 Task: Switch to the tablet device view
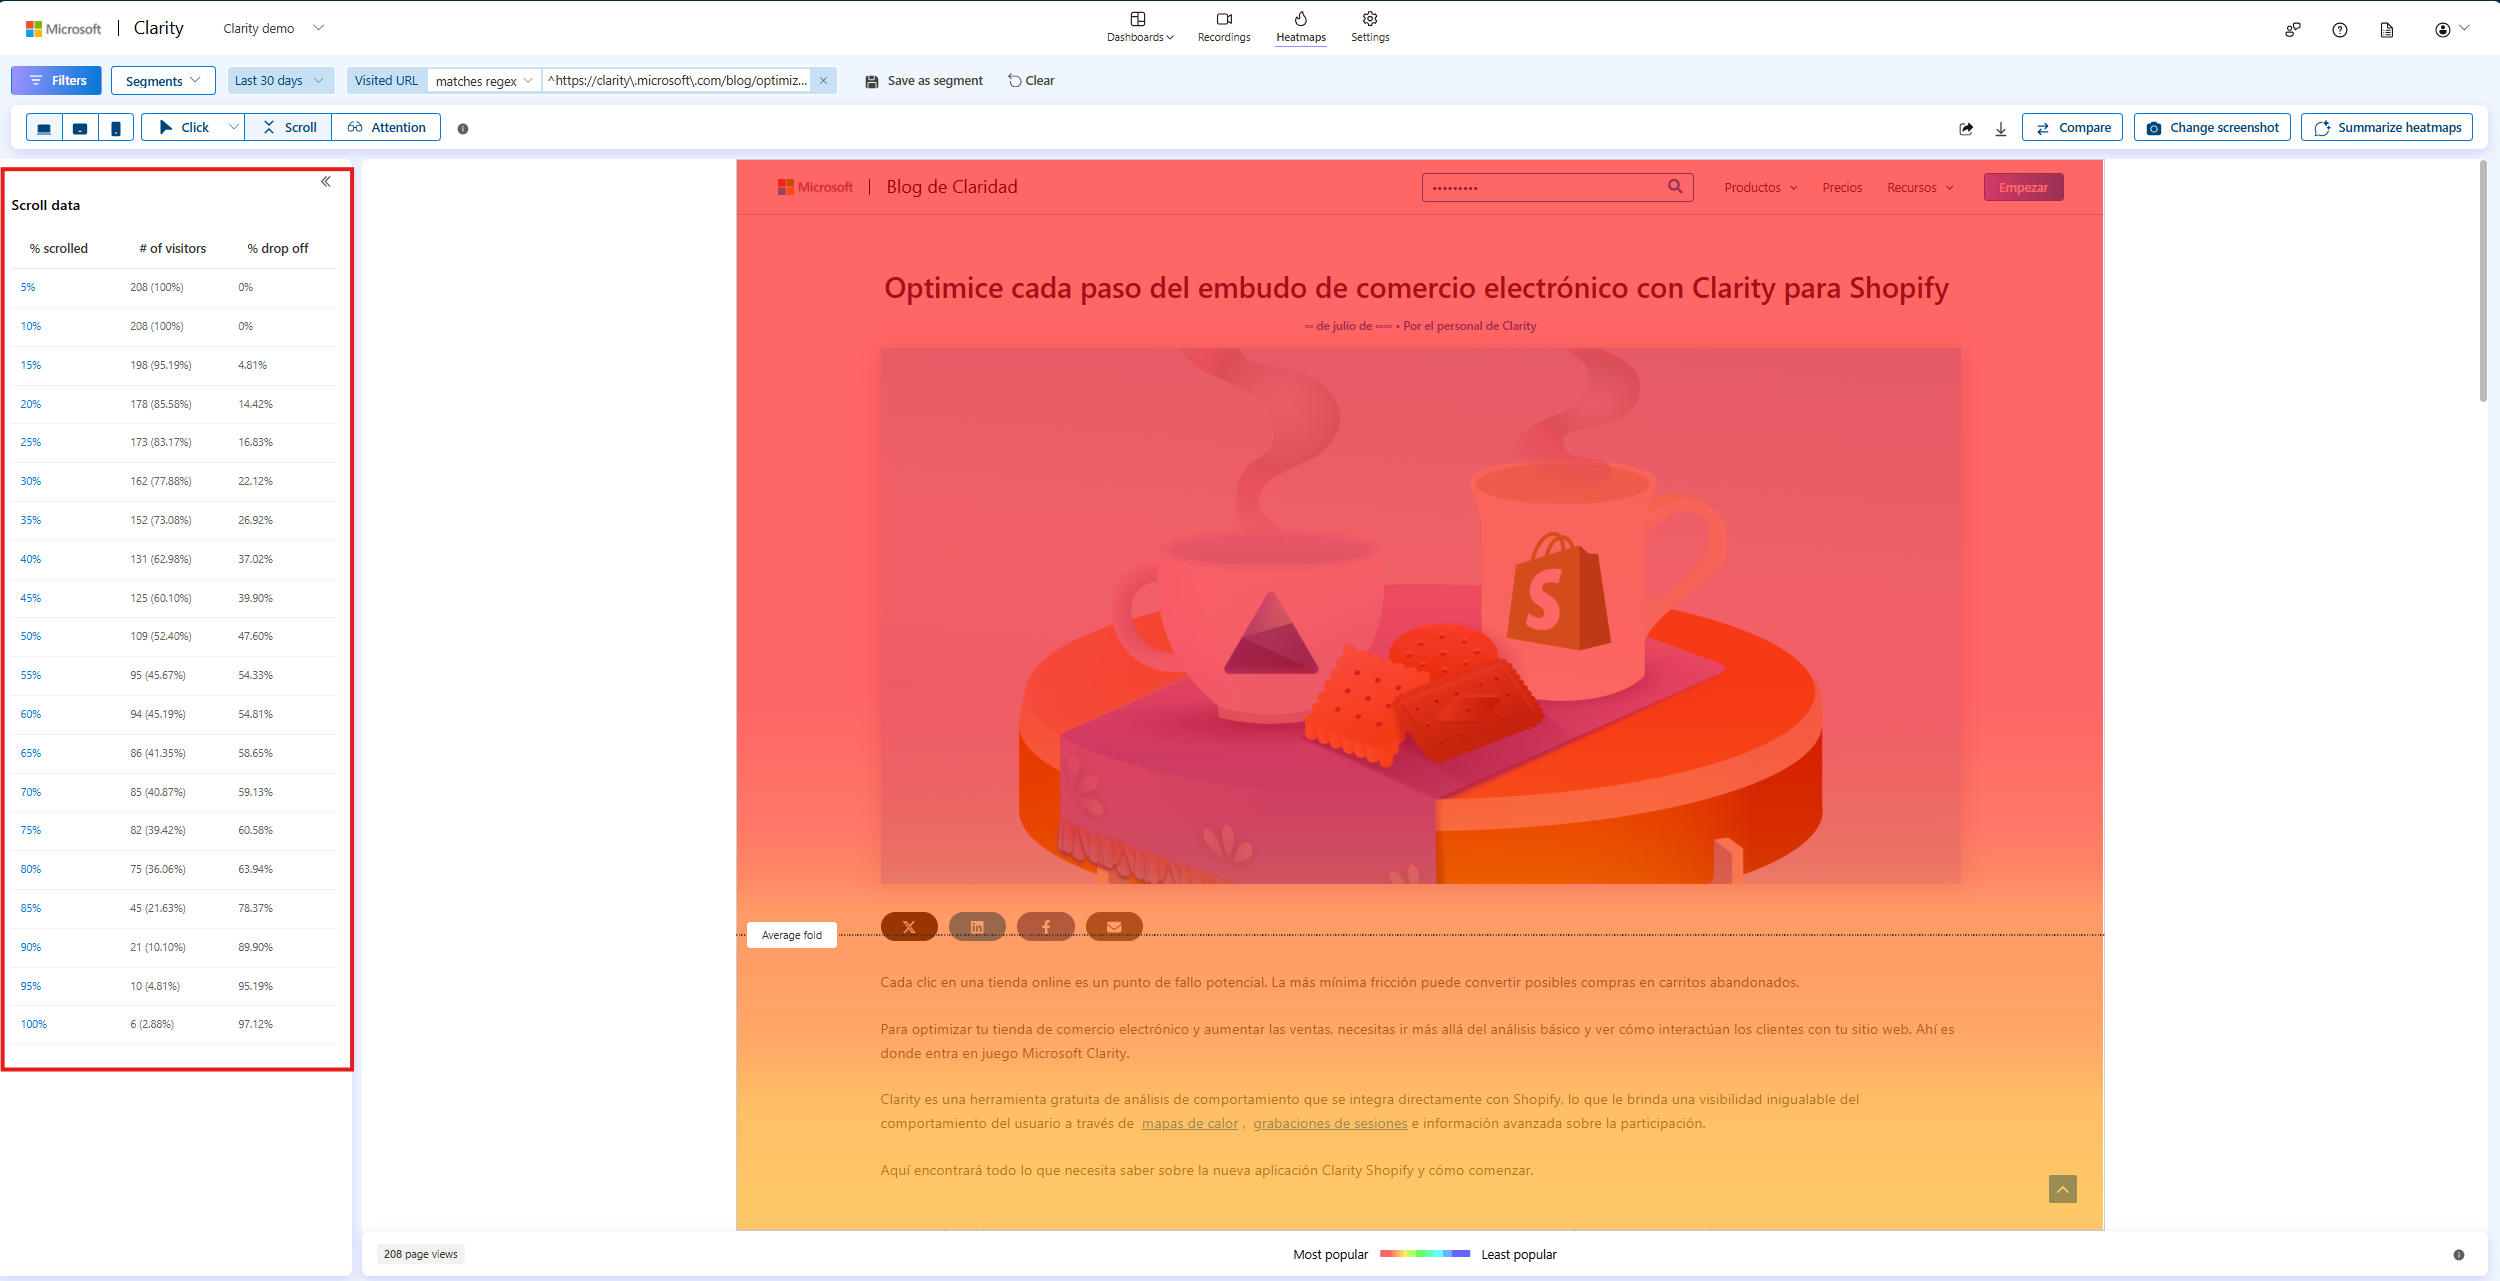pos(80,128)
